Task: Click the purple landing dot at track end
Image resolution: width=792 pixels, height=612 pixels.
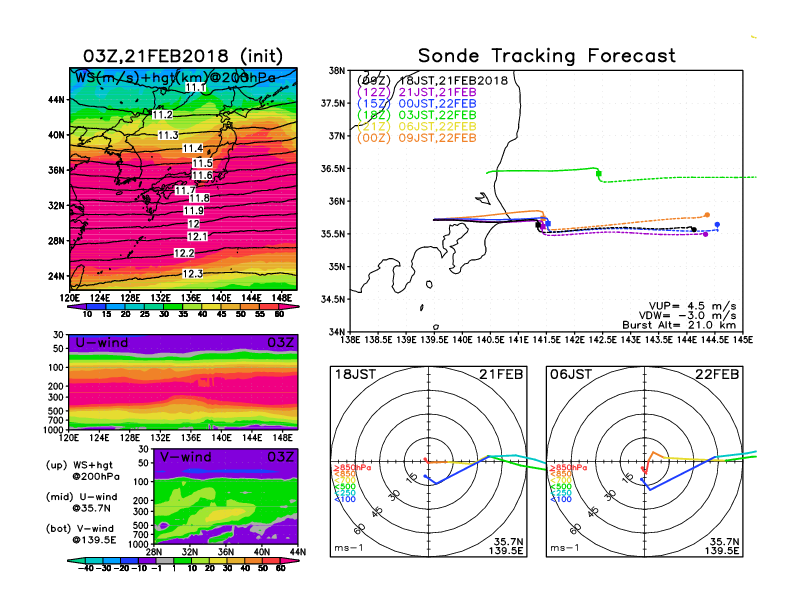Action: coord(706,234)
